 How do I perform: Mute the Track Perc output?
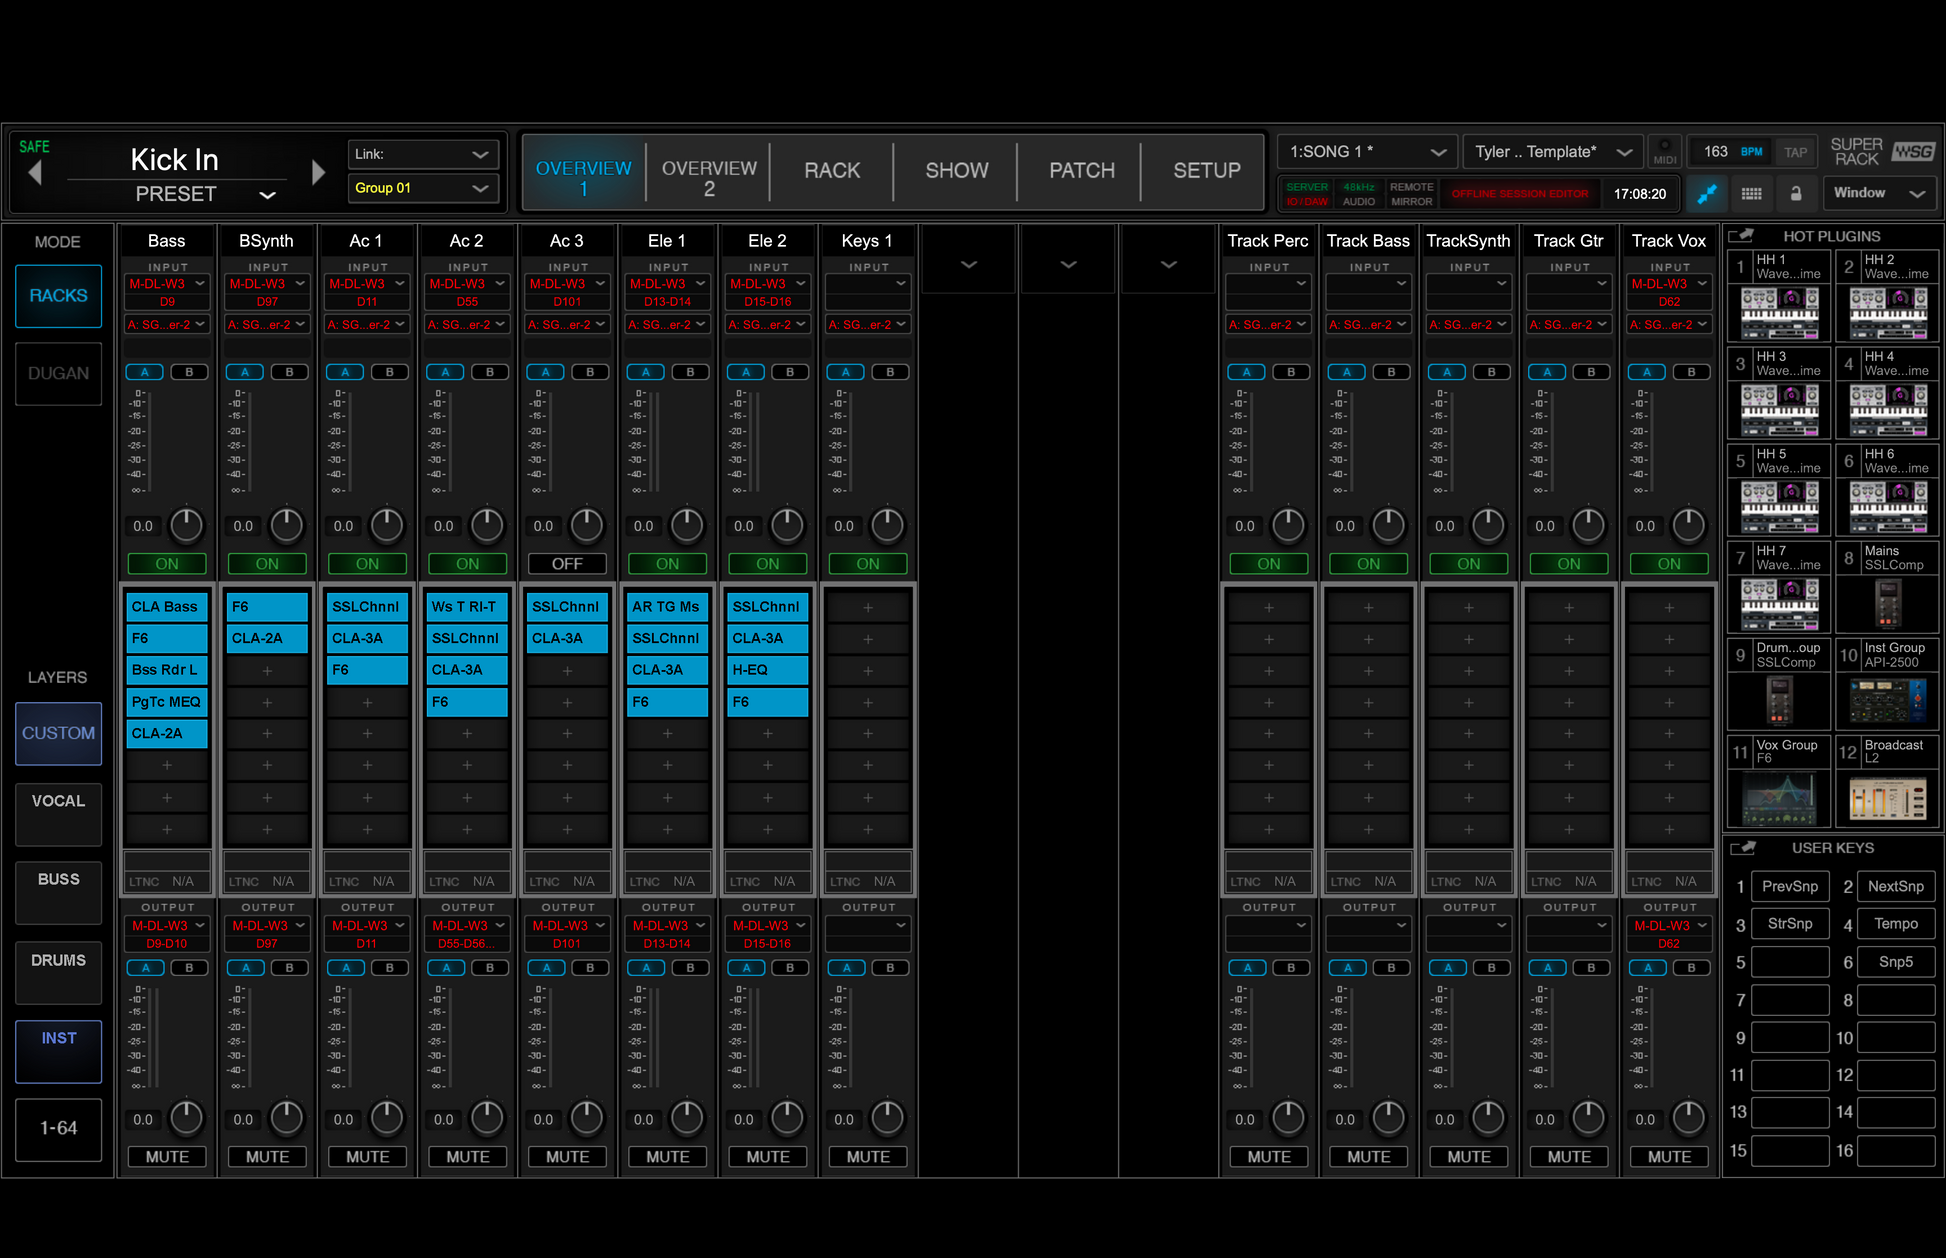(x=1268, y=1157)
